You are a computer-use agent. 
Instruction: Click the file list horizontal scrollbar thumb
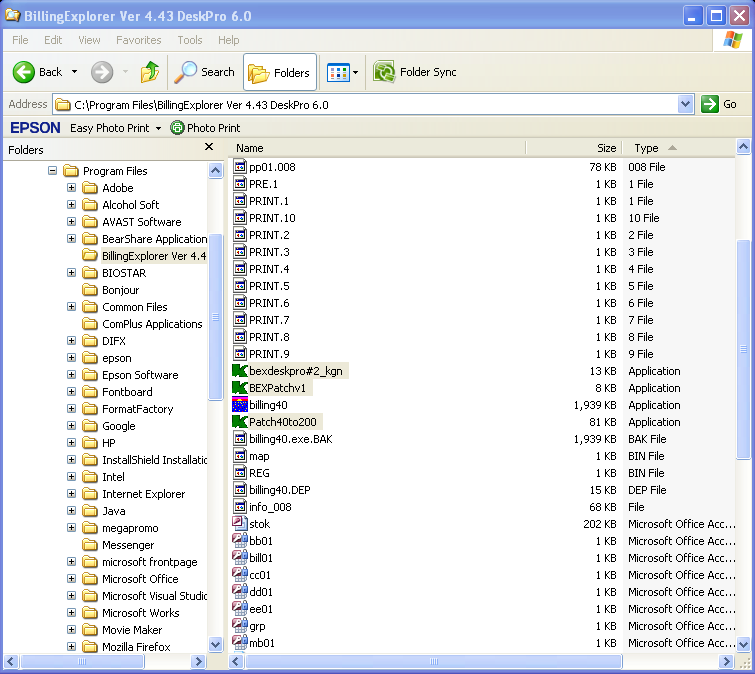(x=434, y=661)
